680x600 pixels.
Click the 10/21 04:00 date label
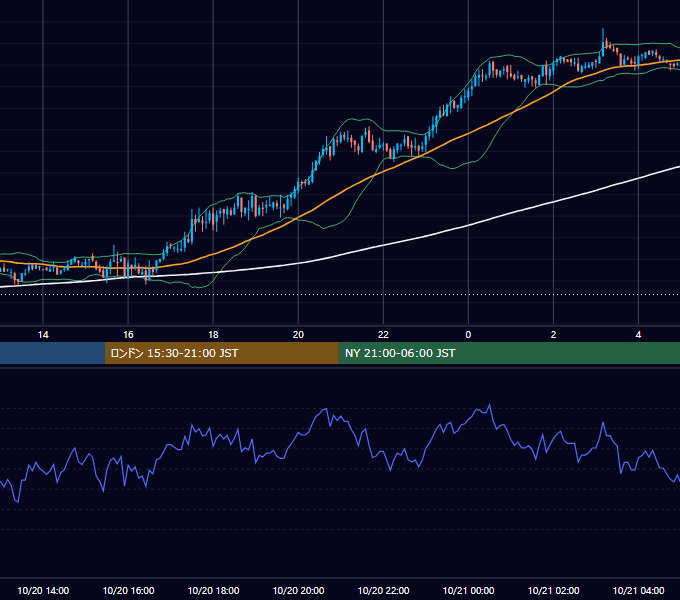(638, 590)
